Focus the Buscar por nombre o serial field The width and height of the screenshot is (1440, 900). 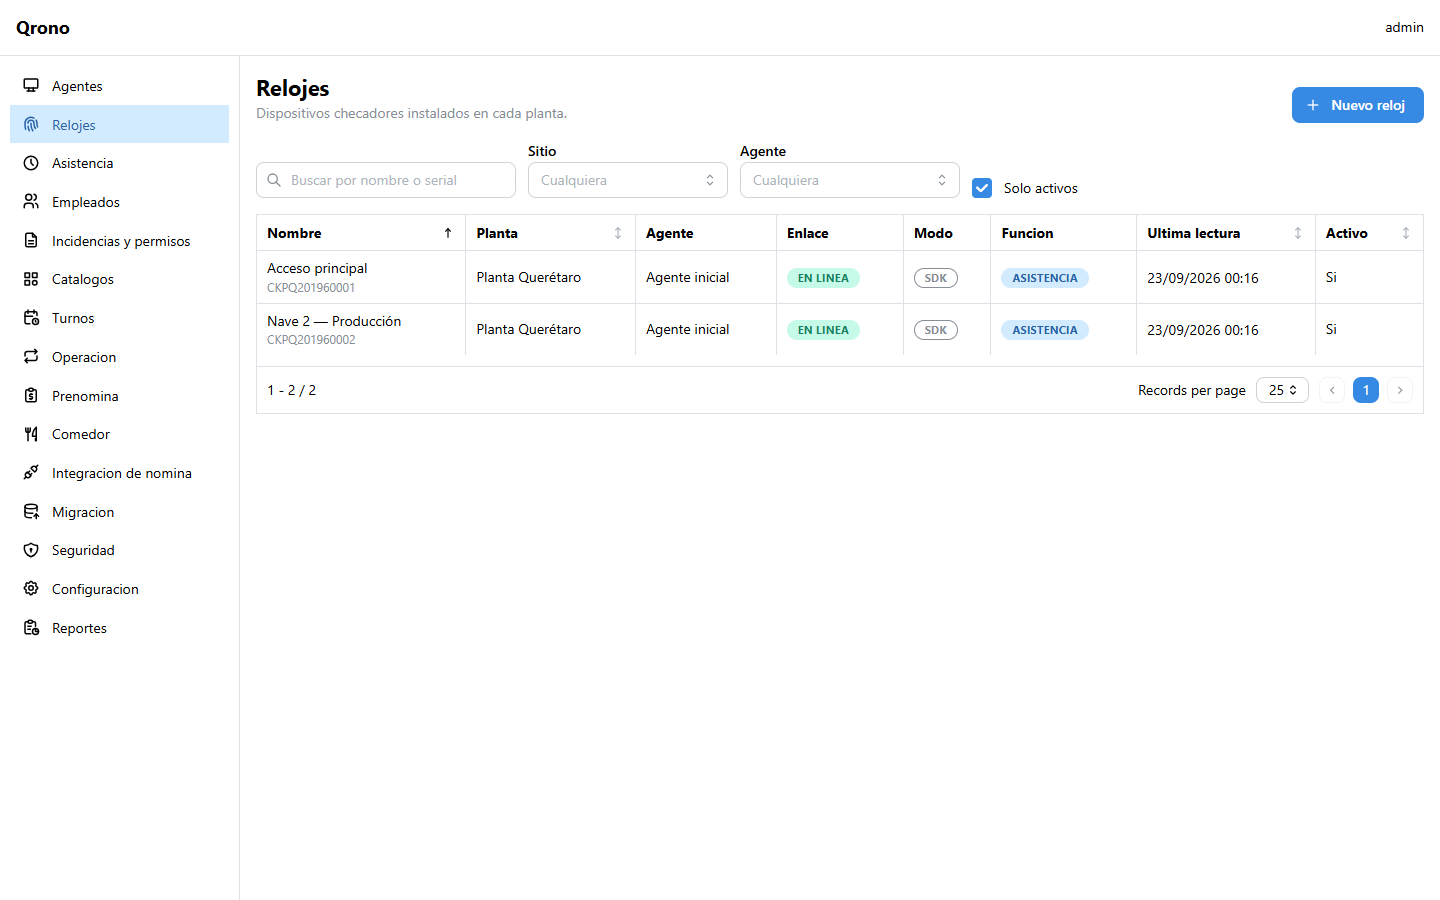click(x=386, y=180)
